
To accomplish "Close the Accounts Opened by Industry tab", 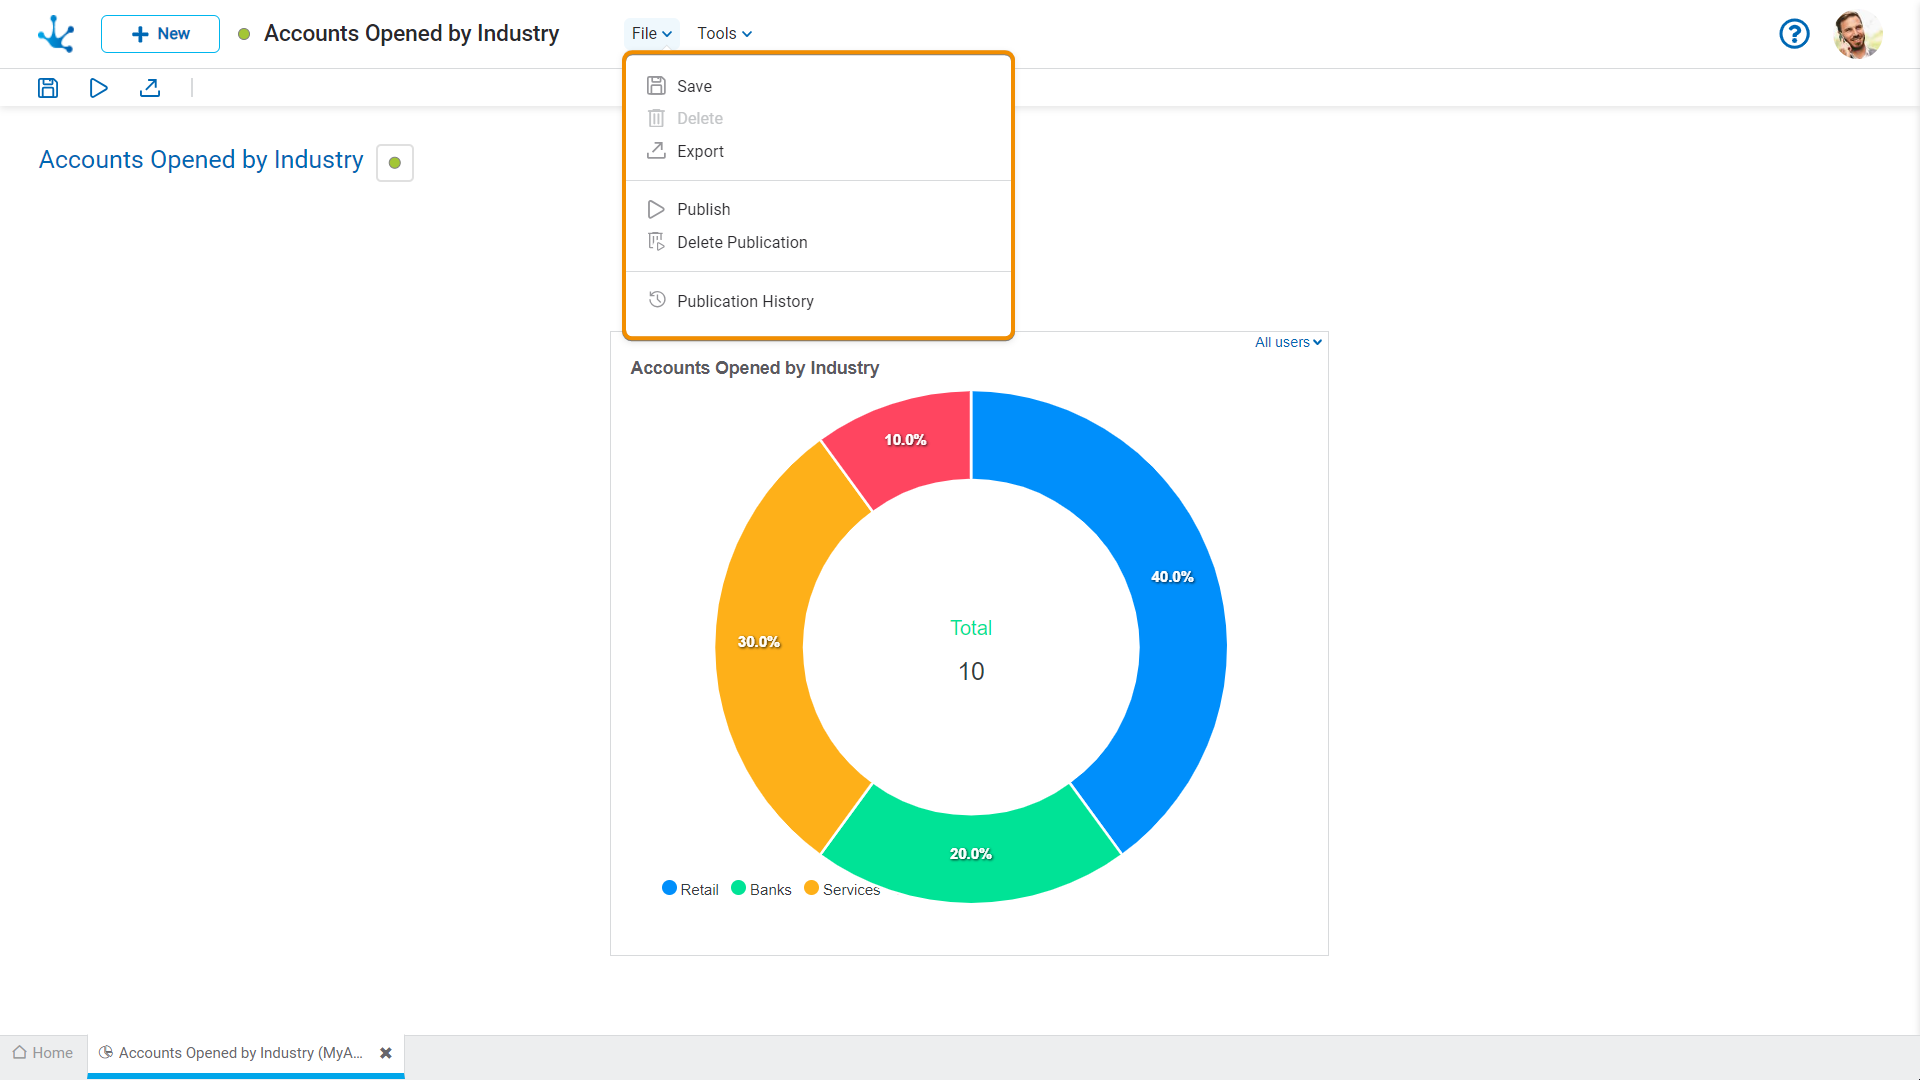I will point(386,1053).
